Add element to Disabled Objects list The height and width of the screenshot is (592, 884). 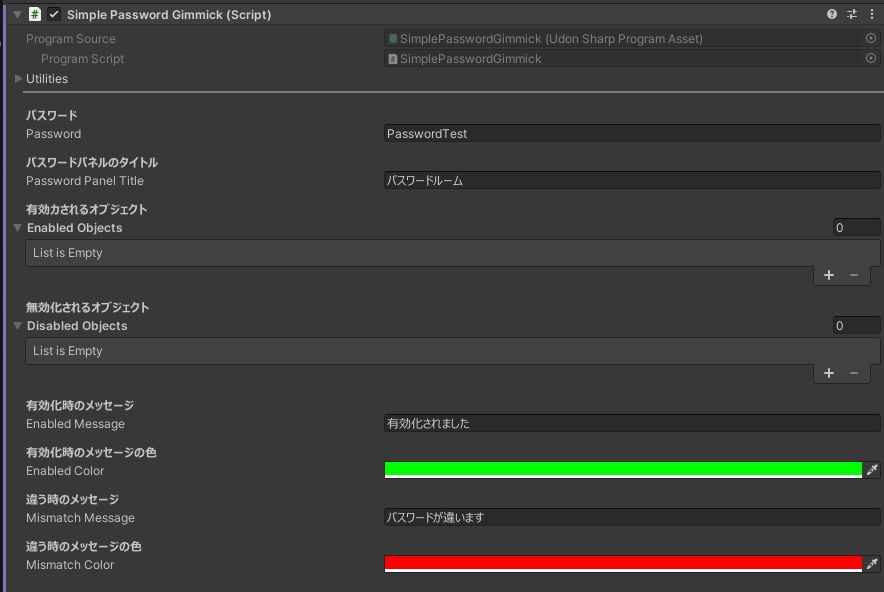829,373
